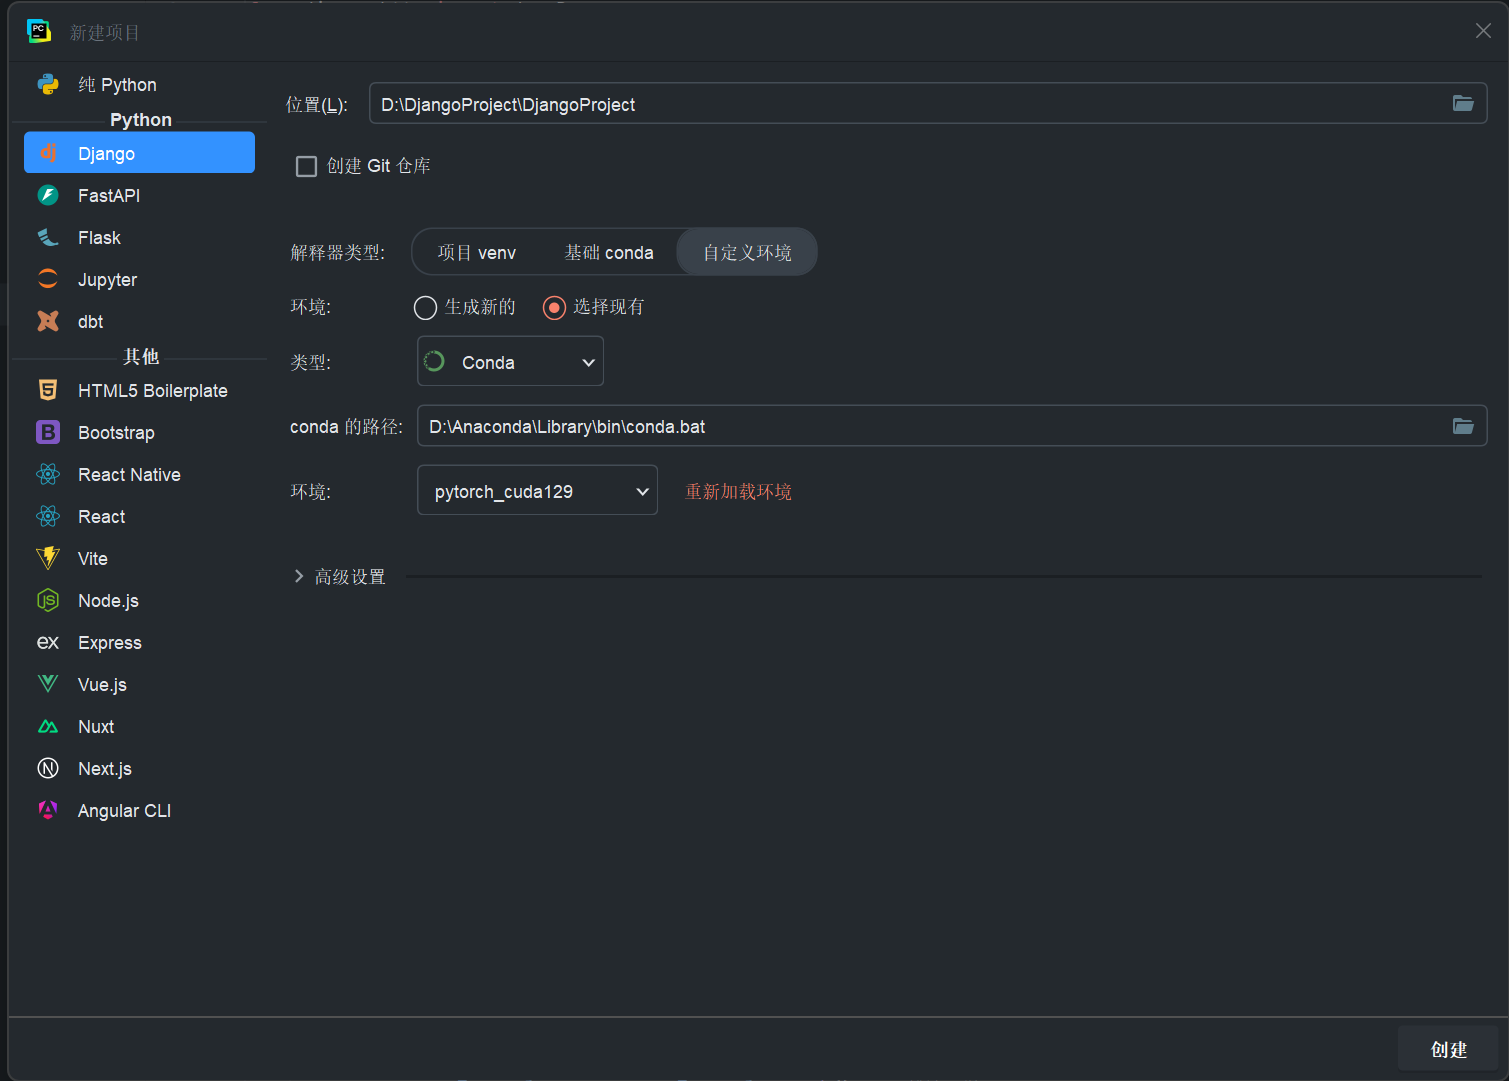Select dbt in project list
Viewport: 1509px width, 1081px height.
139,321
